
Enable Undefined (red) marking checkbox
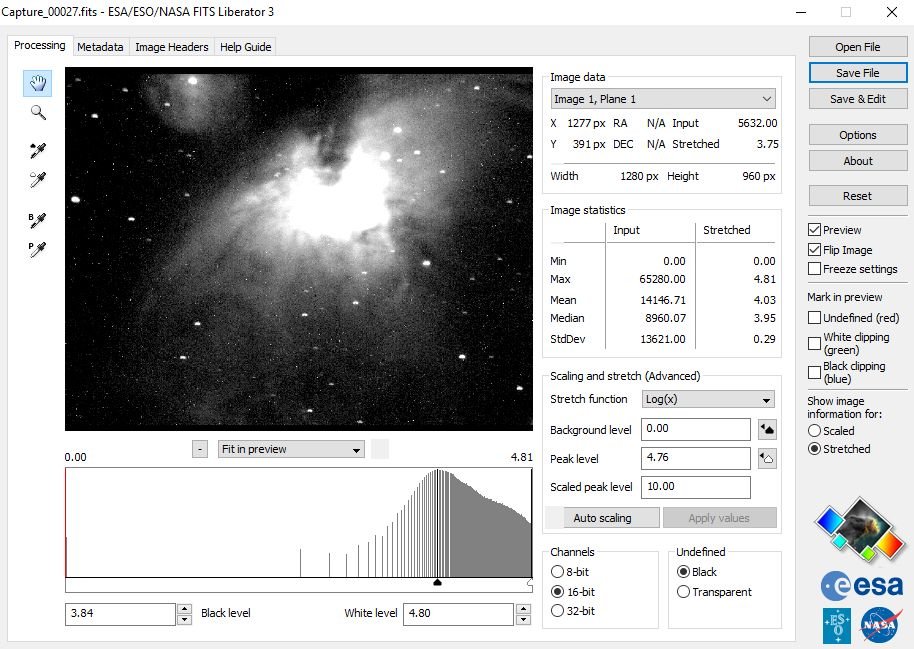coord(814,318)
